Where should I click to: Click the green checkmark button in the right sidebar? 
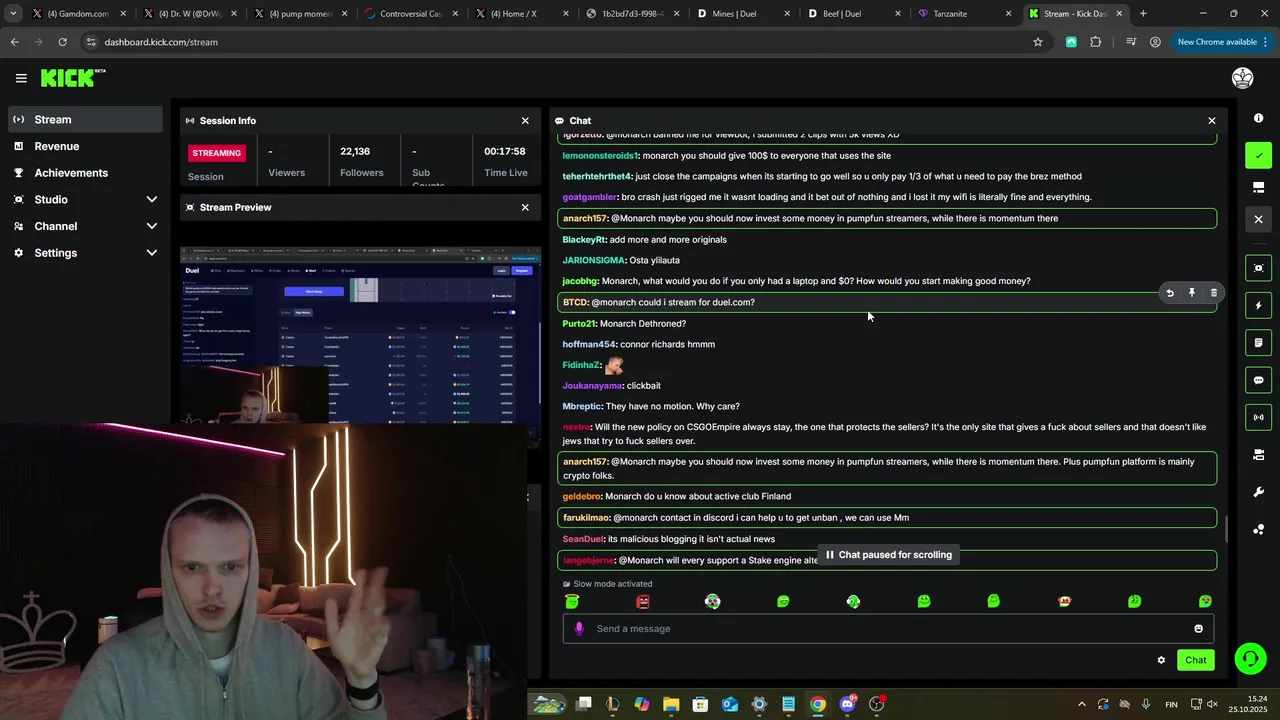pos(1258,155)
